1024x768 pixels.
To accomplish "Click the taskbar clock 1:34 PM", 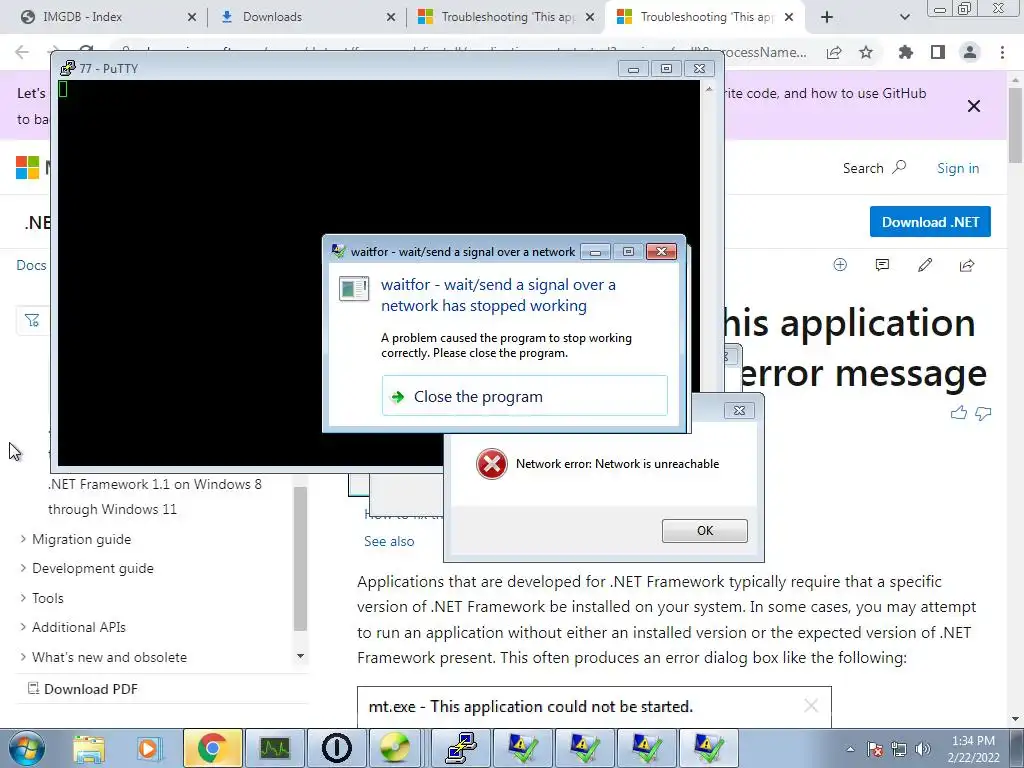I will 973,749.
